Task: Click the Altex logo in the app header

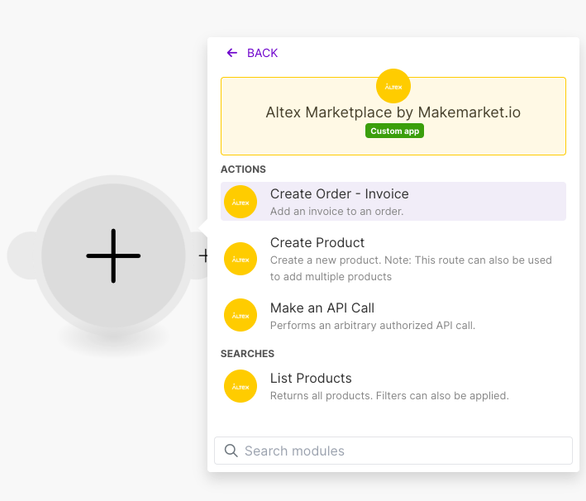Action: tap(393, 86)
